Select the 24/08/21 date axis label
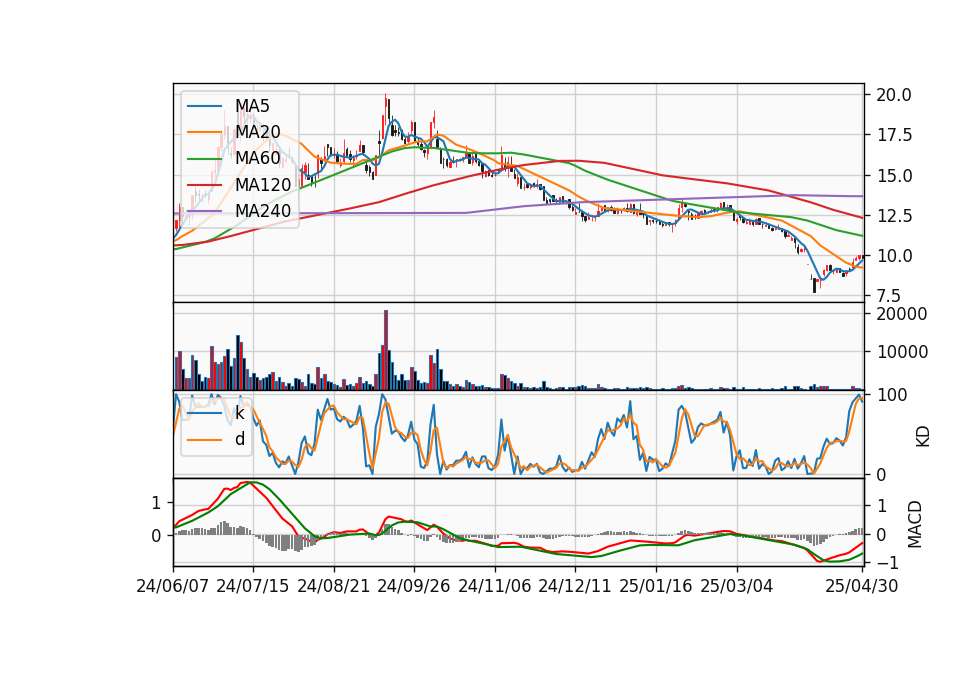960x690 pixels. pyautogui.click(x=334, y=586)
